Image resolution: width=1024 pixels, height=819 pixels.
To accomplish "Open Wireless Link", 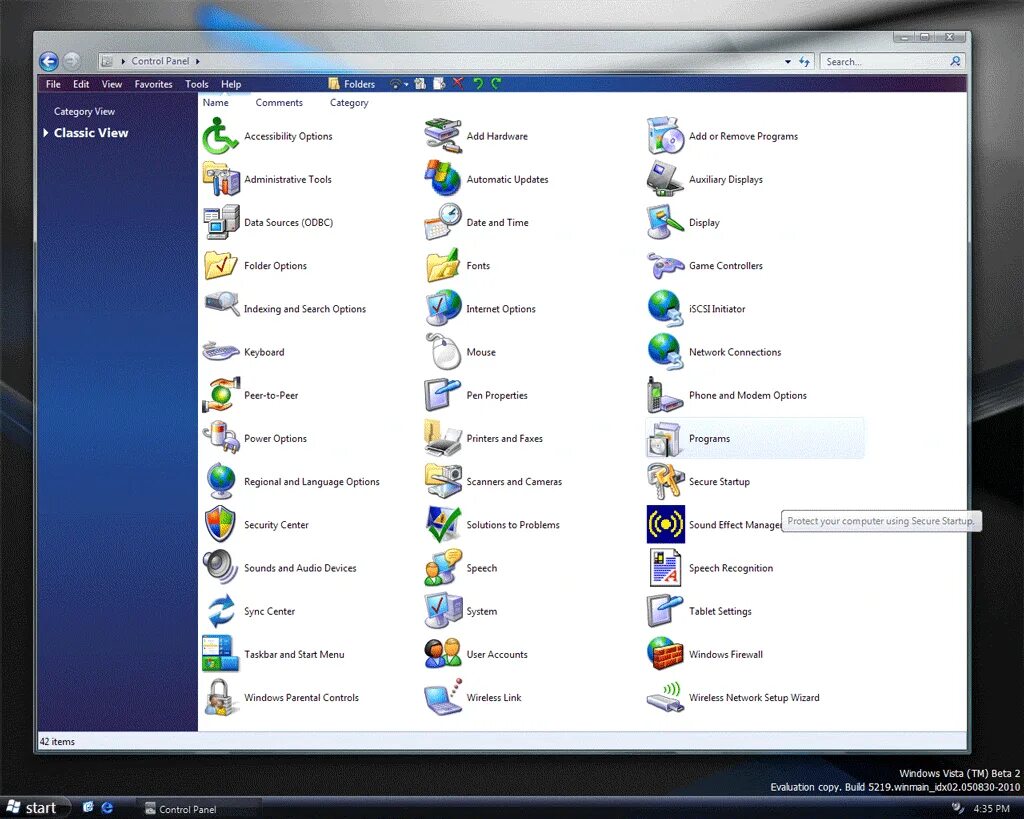I will click(x=473, y=696).
